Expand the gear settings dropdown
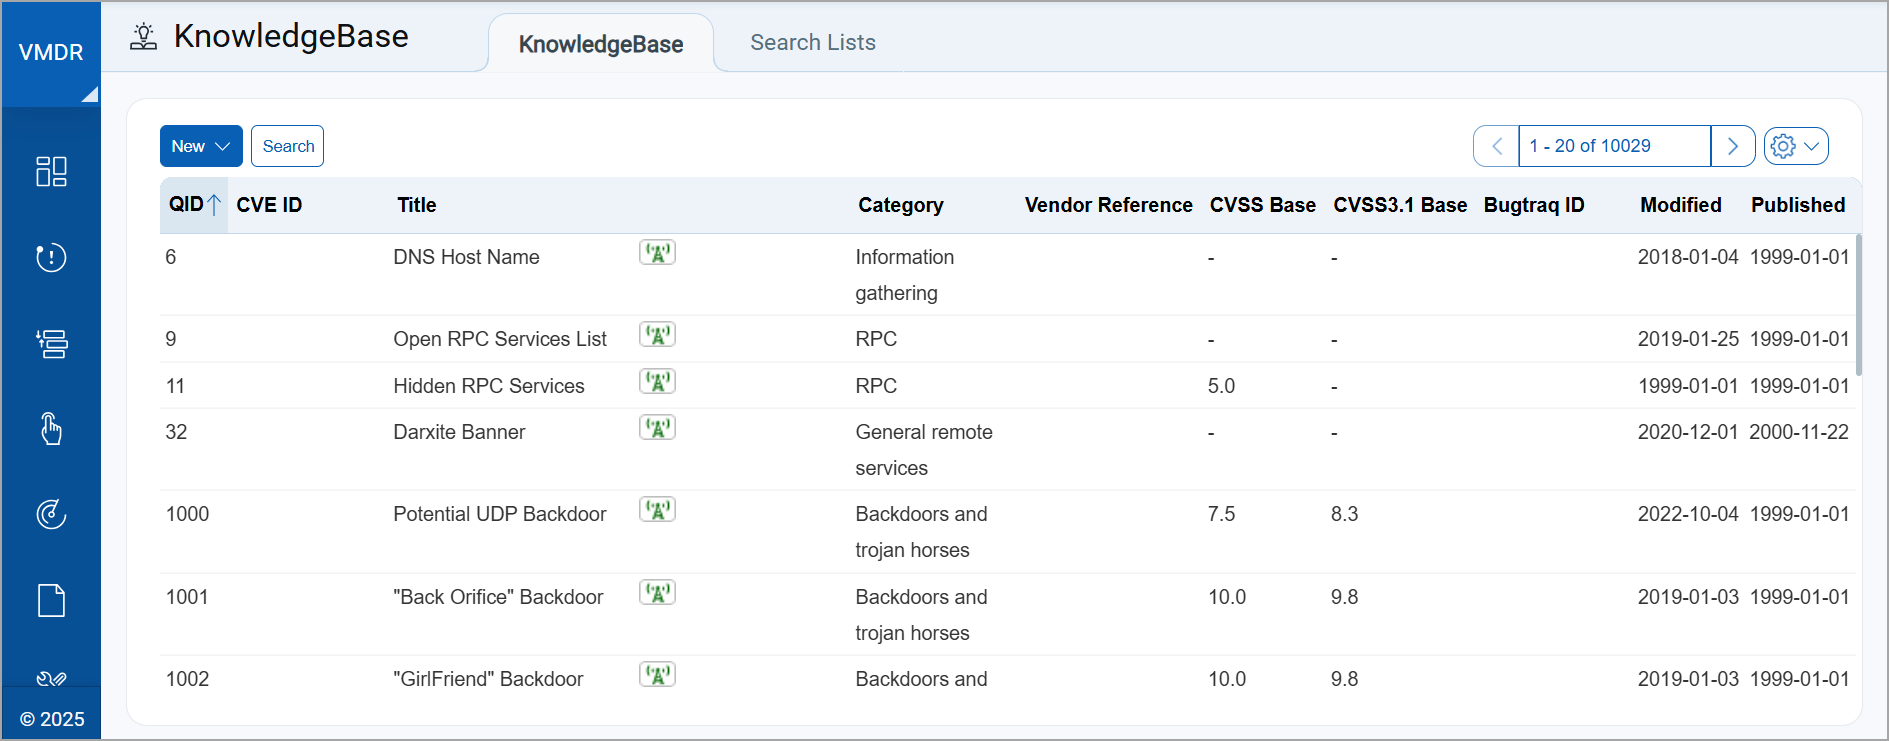 pos(1796,146)
